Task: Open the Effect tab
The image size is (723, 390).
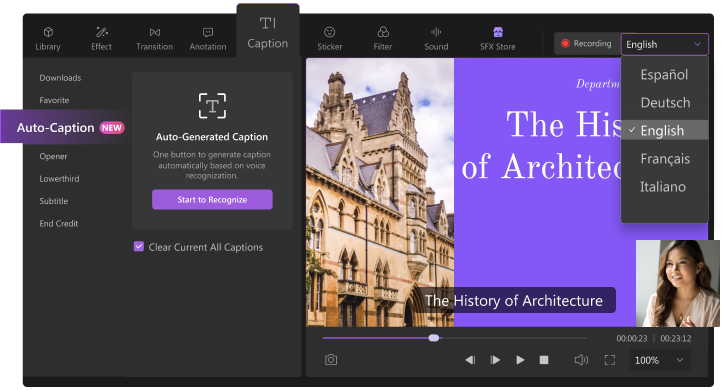Action: [x=101, y=39]
